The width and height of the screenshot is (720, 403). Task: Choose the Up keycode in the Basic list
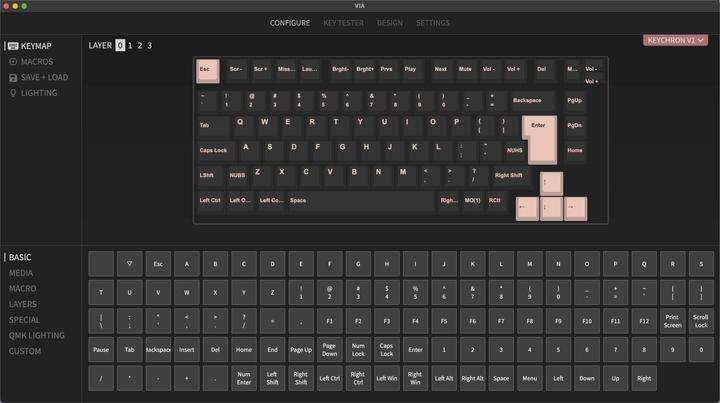pyautogui.click(x=615, y=379)
